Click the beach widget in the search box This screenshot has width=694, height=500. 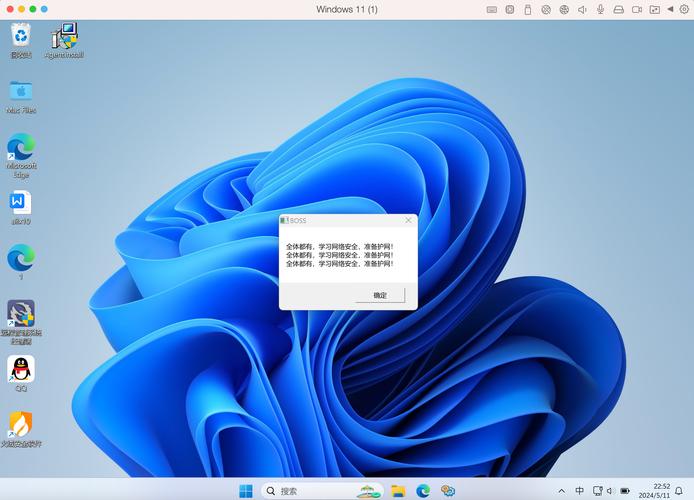[368, 491]
